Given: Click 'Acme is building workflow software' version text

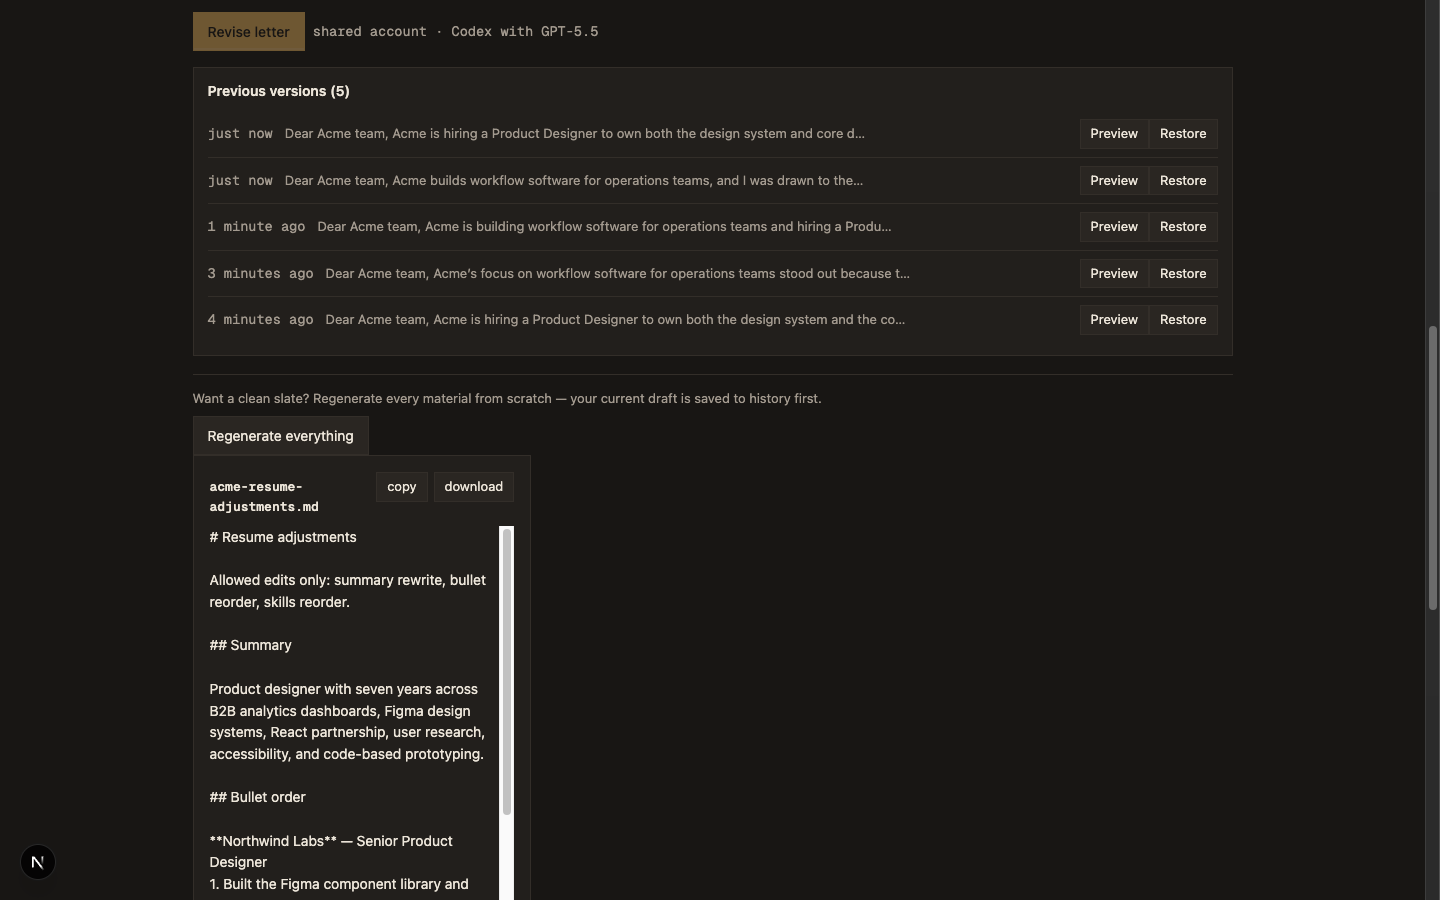Looking at the screenshot, I should [604, 227].
